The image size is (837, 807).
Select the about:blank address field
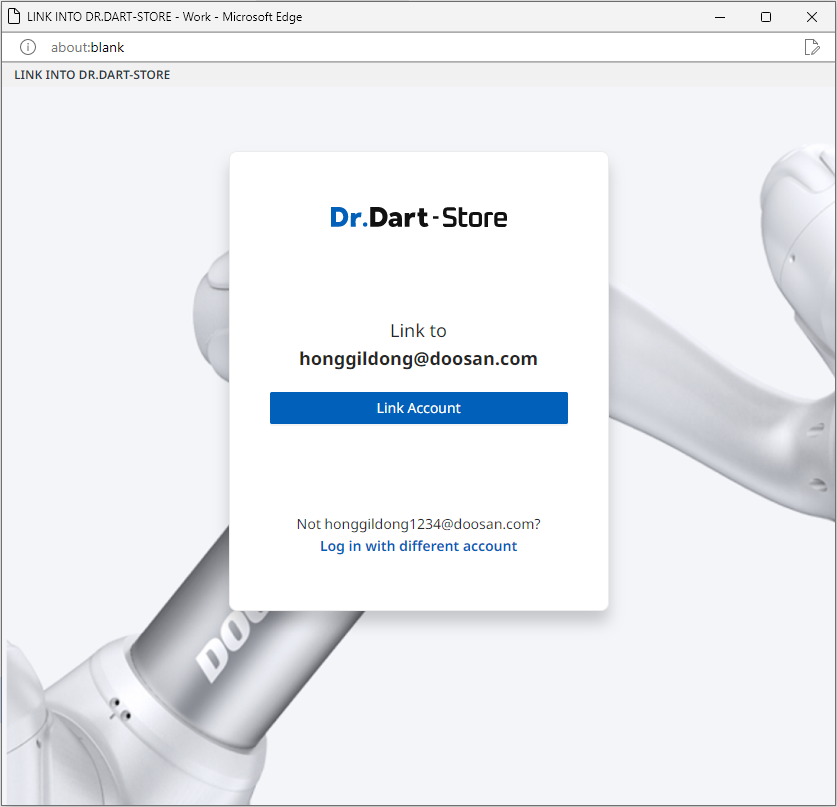tap(88, 48)
